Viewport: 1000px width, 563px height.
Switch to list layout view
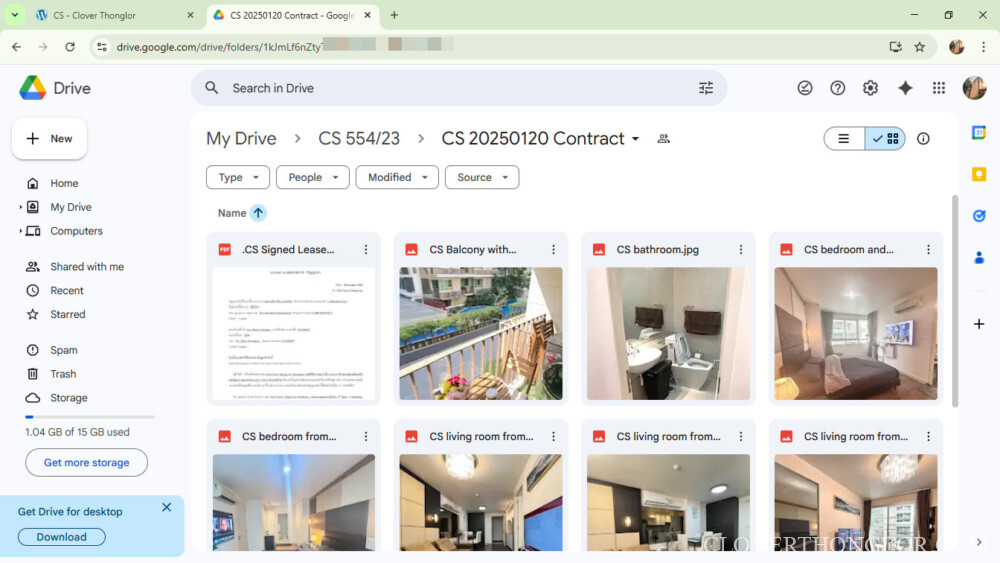844,139
